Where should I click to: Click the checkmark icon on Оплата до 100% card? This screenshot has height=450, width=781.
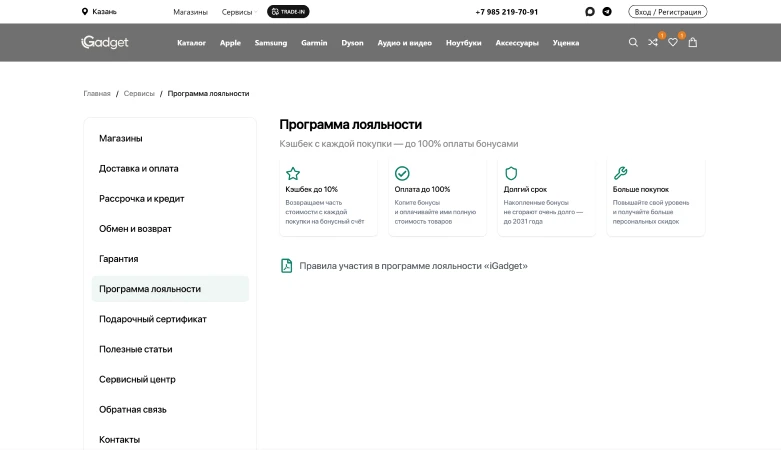click(x=402, y=173)
